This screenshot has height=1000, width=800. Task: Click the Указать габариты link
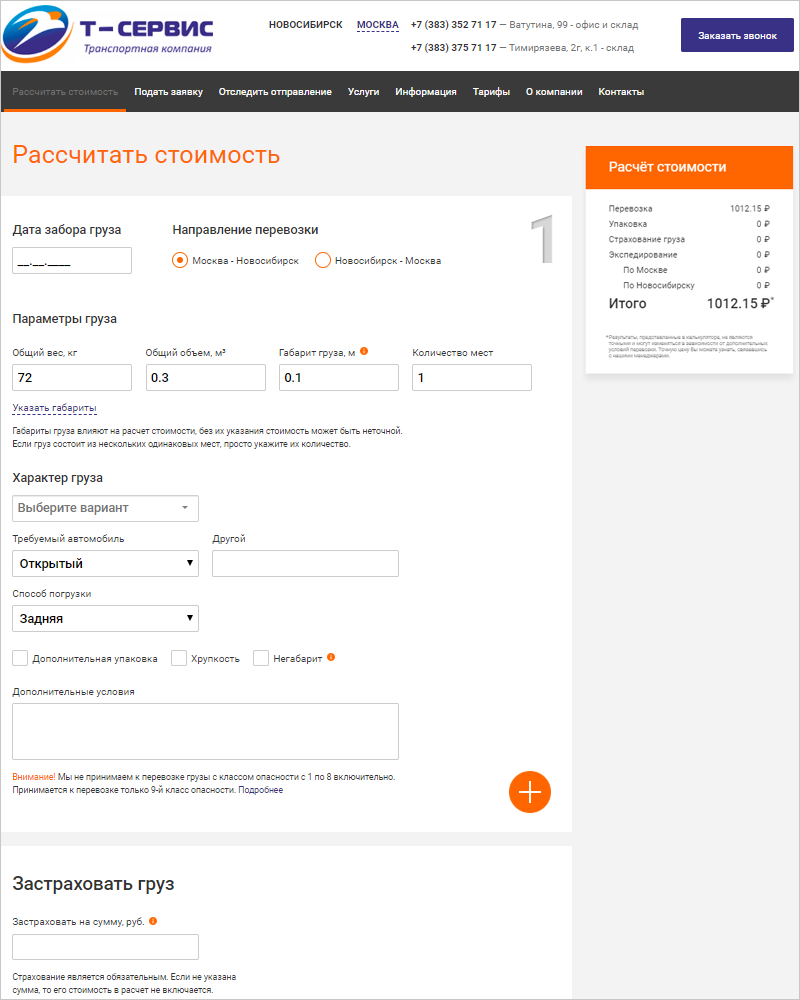[54, 408]
